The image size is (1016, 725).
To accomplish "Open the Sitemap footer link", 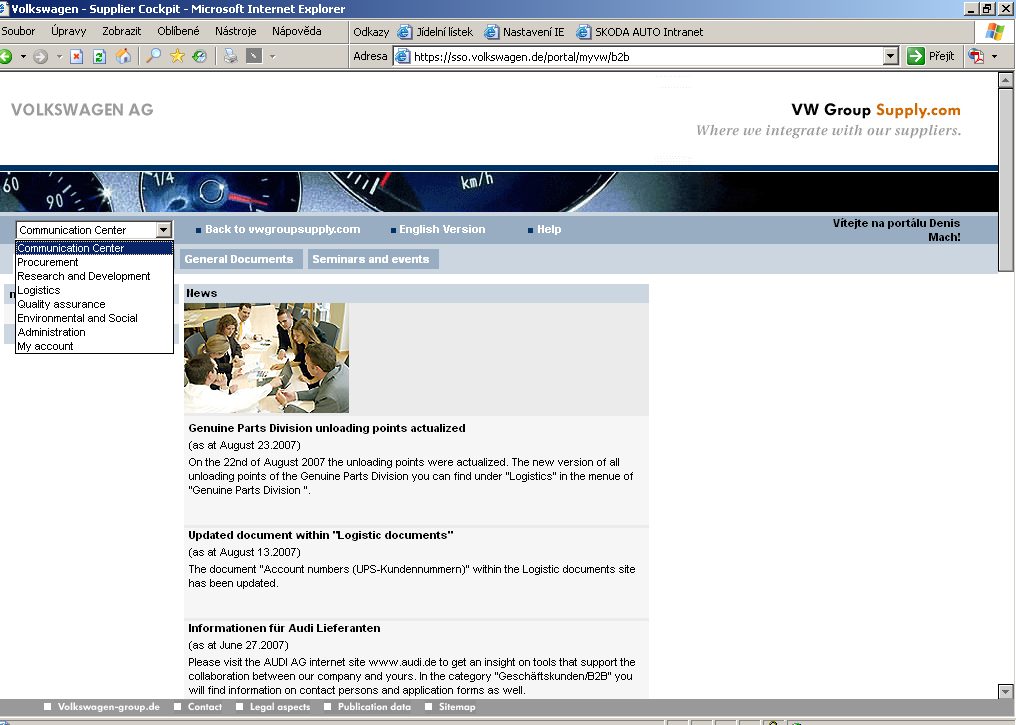I will coord(457,707).
